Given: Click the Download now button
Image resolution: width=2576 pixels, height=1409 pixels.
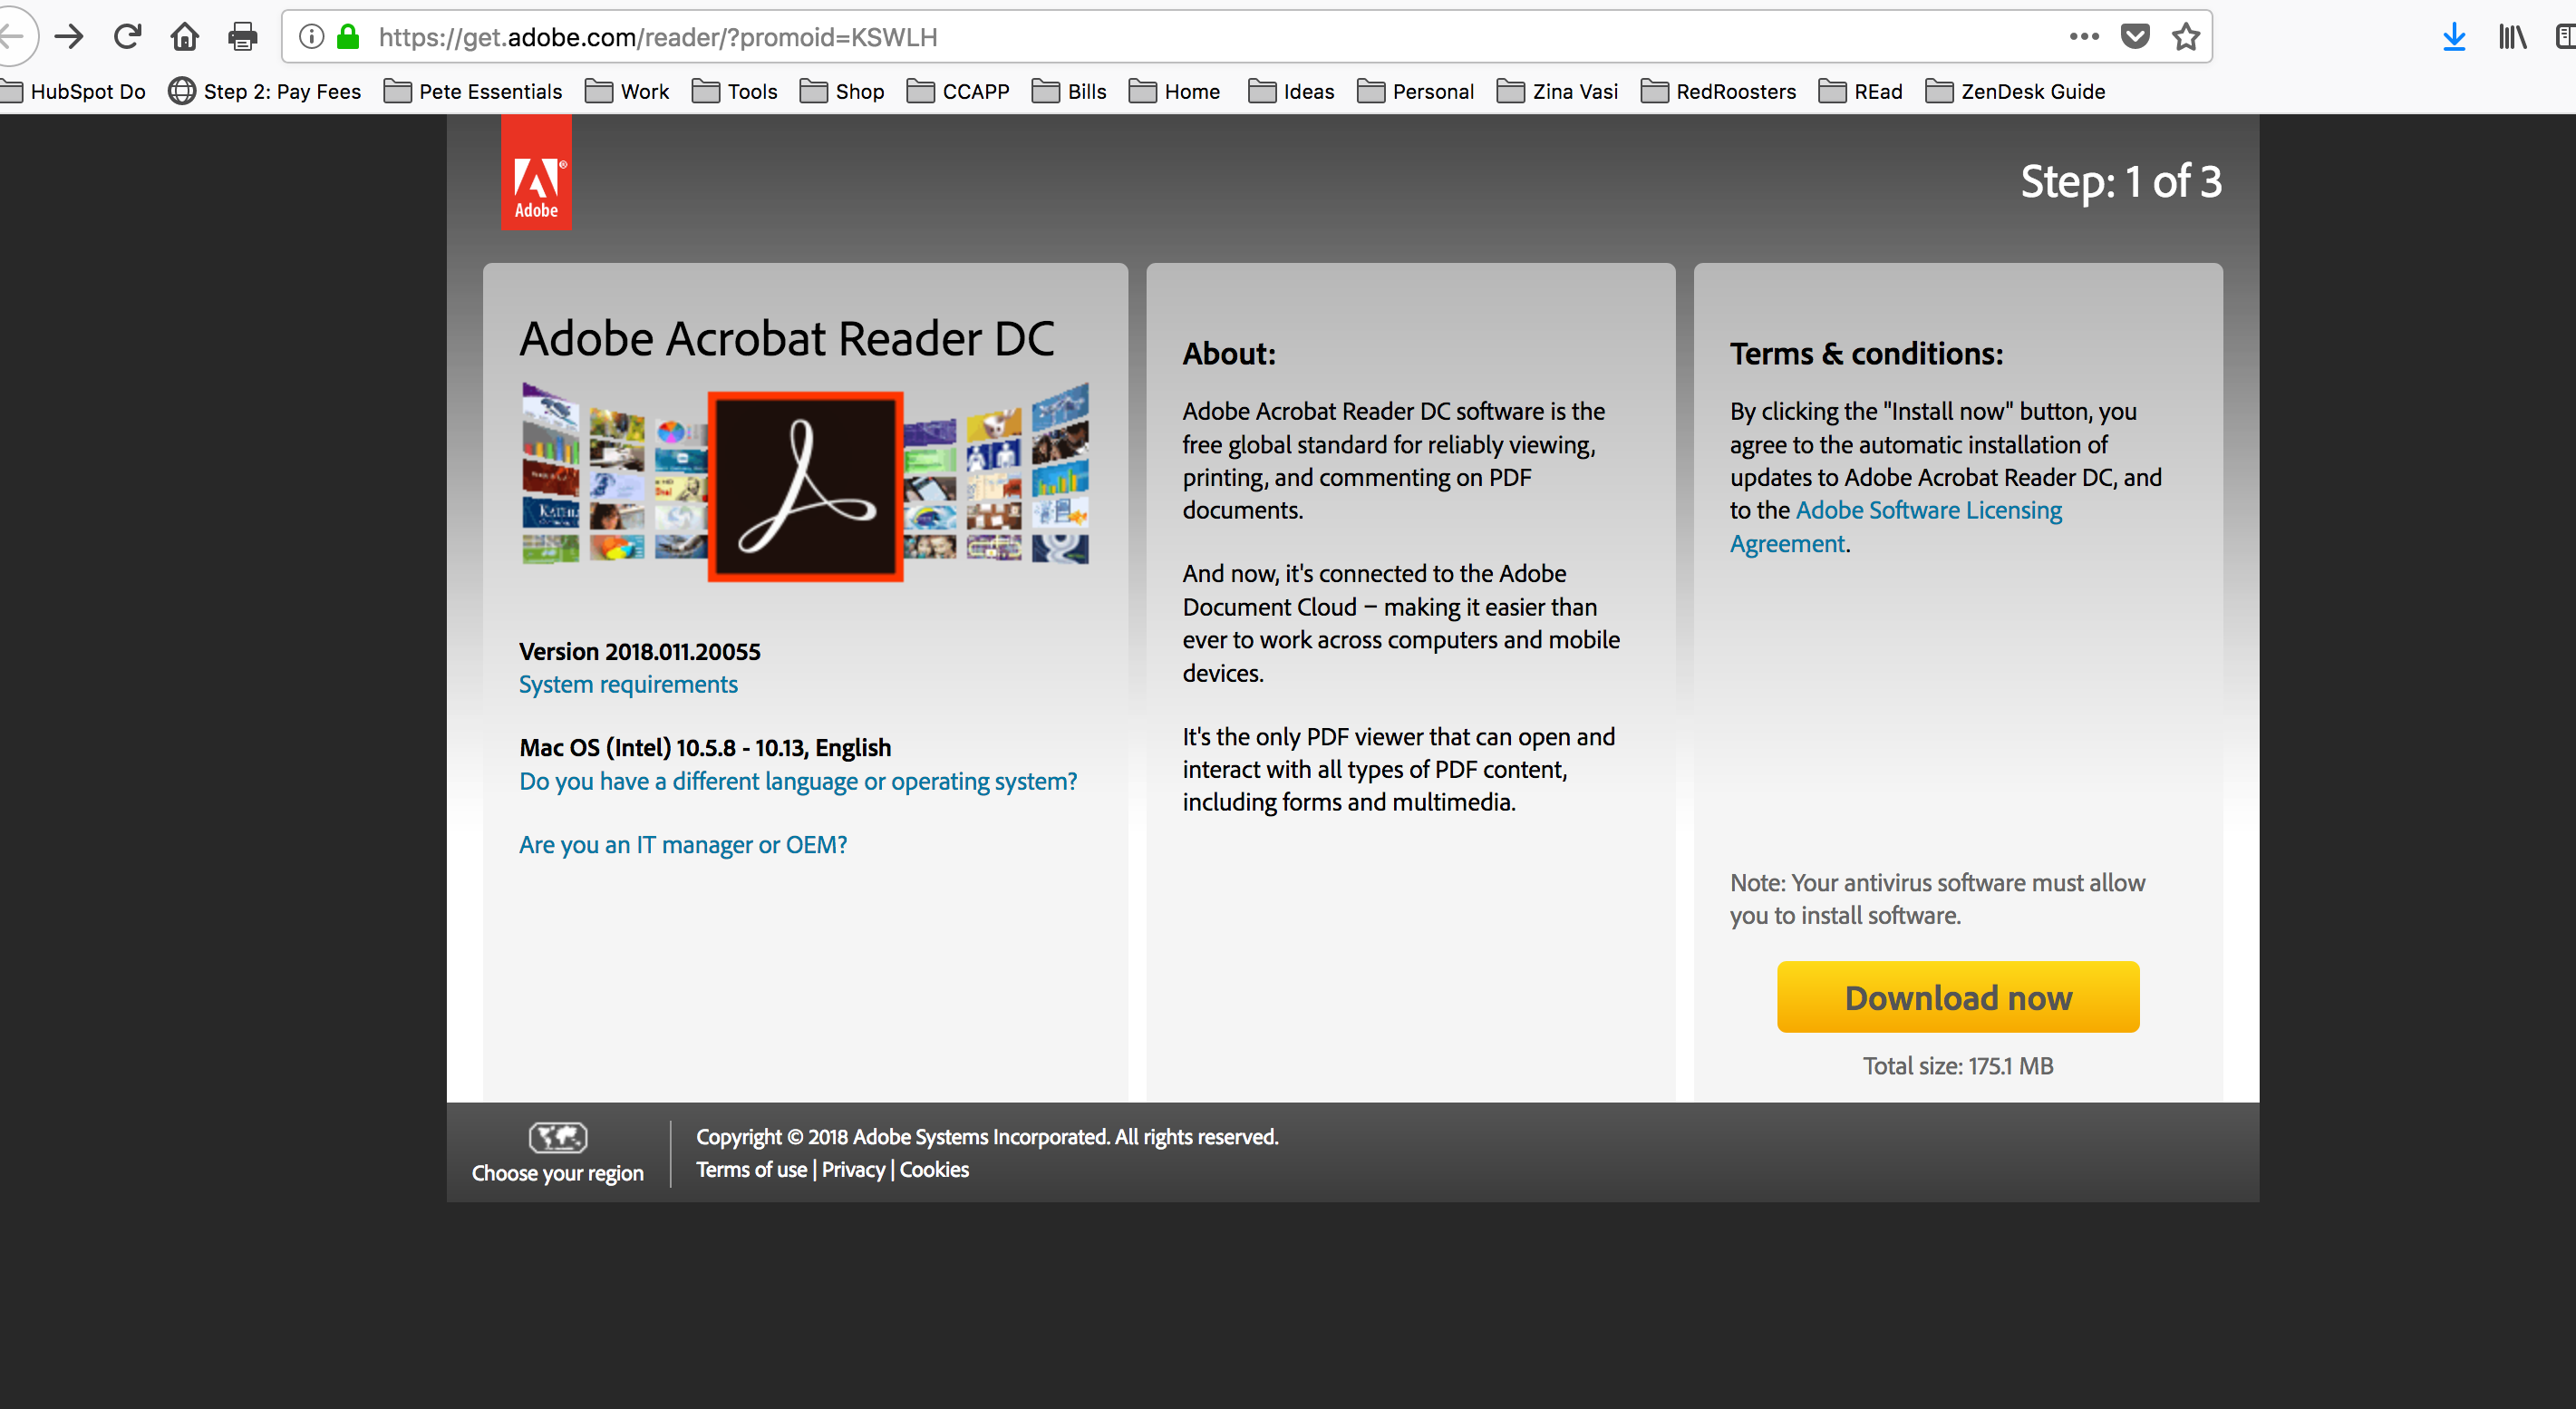Looking at the screenshot, I should tap(1959, 997).
